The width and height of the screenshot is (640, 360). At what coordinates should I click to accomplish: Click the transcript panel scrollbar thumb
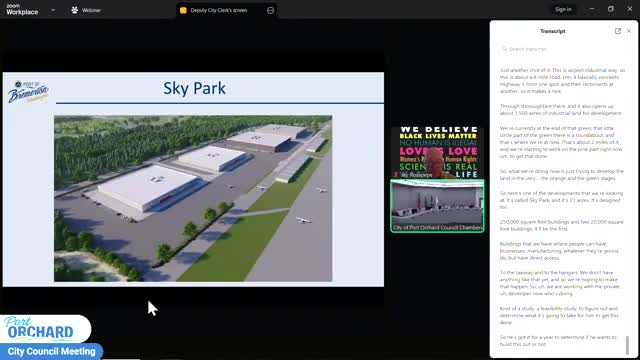click(627, 344)
